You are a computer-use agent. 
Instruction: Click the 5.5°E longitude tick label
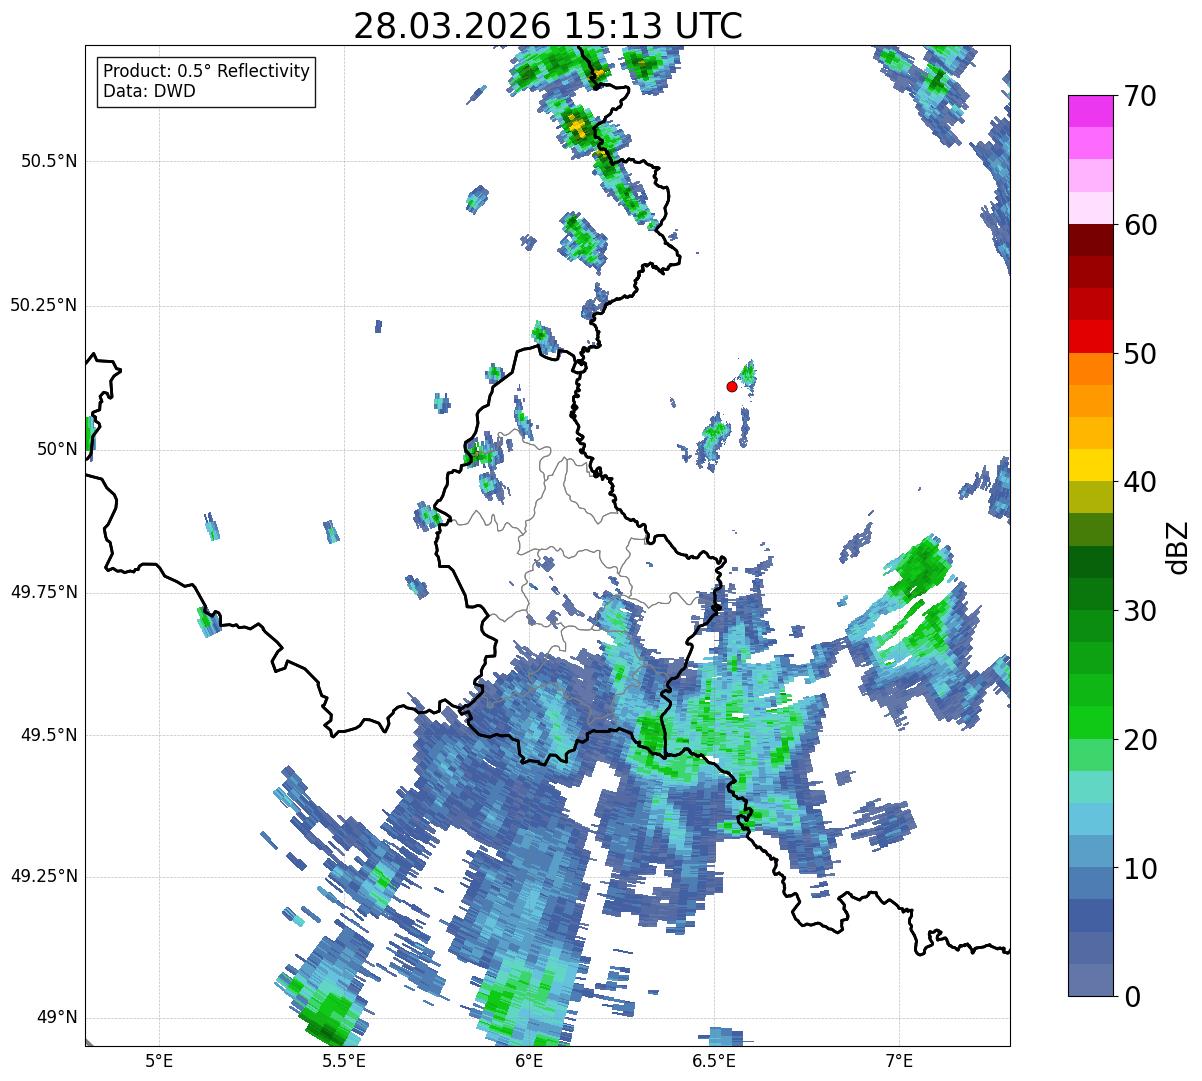344,1060
